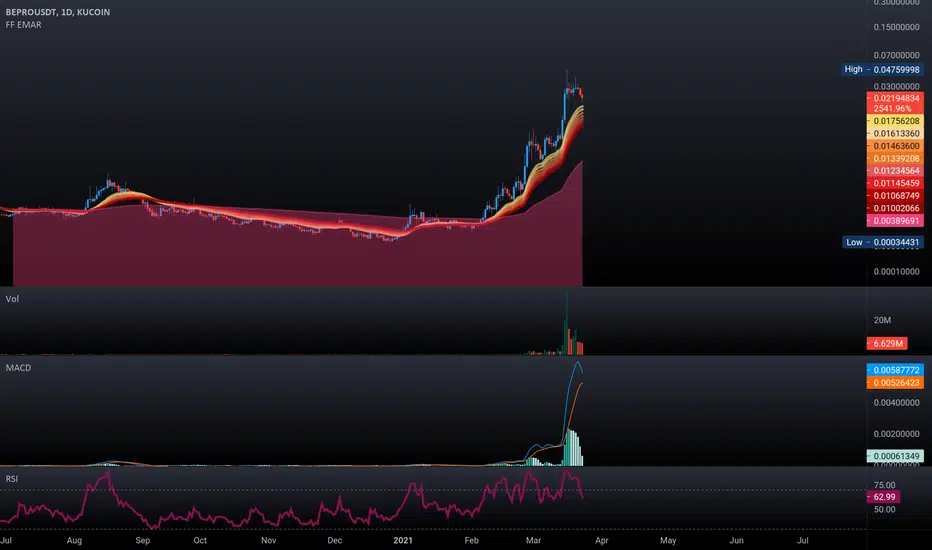Click the 62.99 RSI value tag
This screenshot has width=932, height=550.
click(x=884, y=496)
